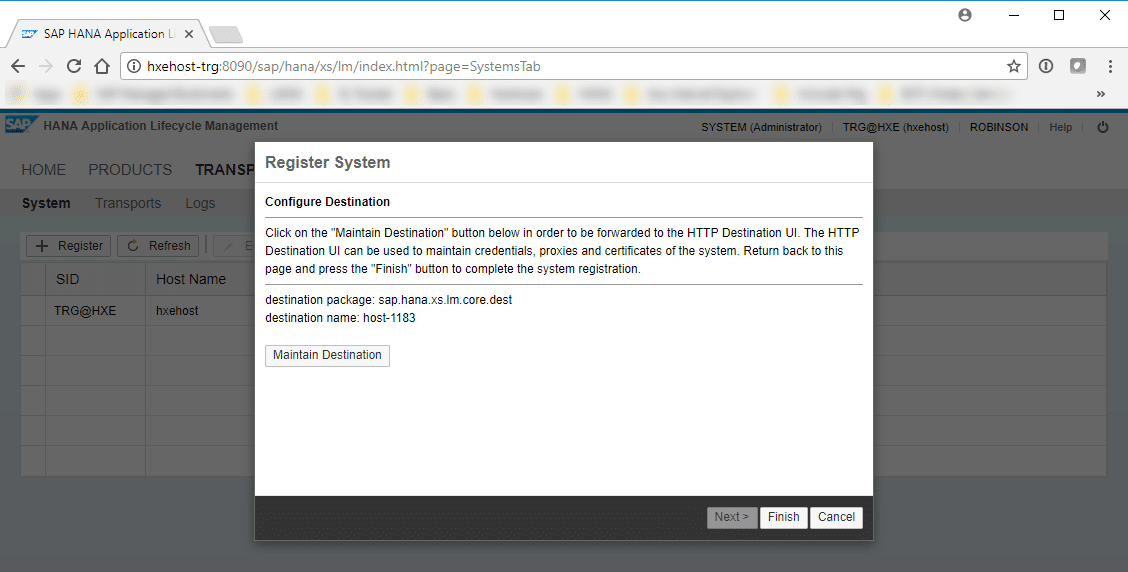Image resolution: width=1128 pixels, height=572 pixels.
Task: Open the Chrome three-dot menu
Action: [1110, 66]
